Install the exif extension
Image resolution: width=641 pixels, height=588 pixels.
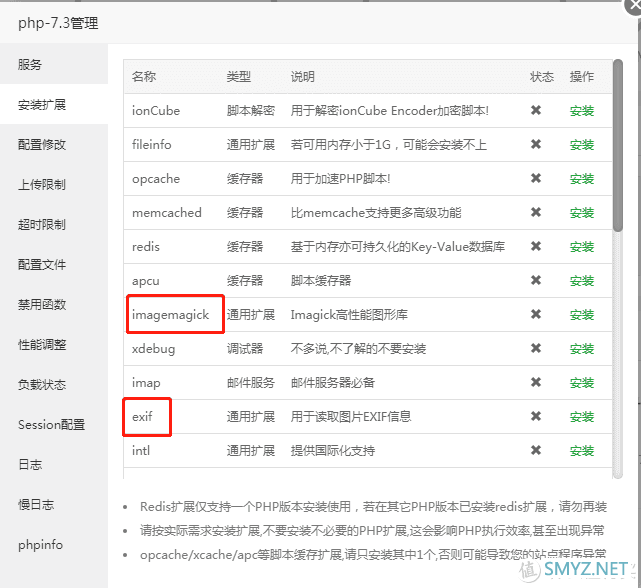(x=582, y=417)
